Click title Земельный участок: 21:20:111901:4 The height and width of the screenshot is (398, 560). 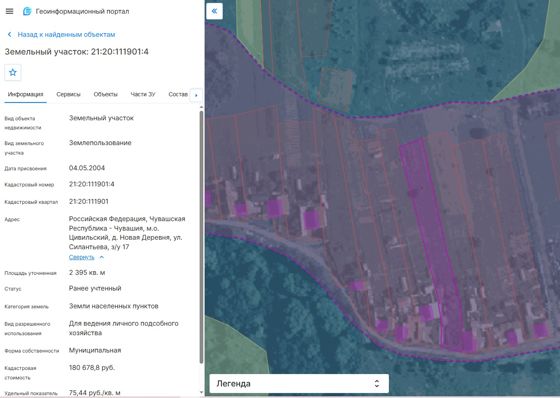pos(76,52)
